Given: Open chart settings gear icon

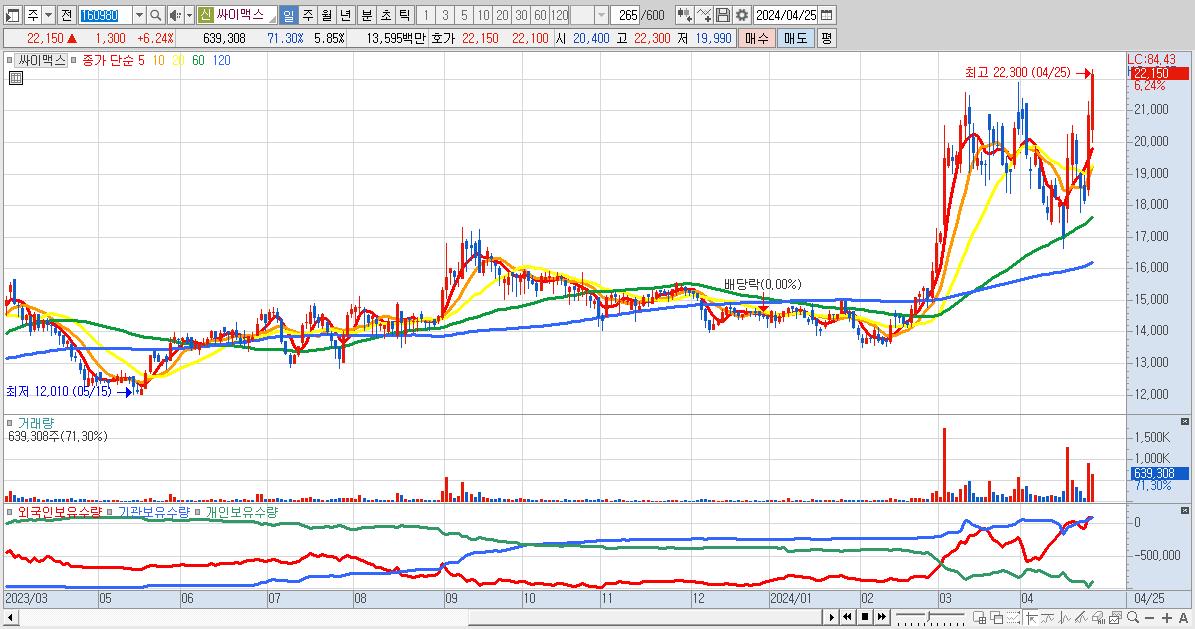Looking at the screenshot, I should coord(742,15).
